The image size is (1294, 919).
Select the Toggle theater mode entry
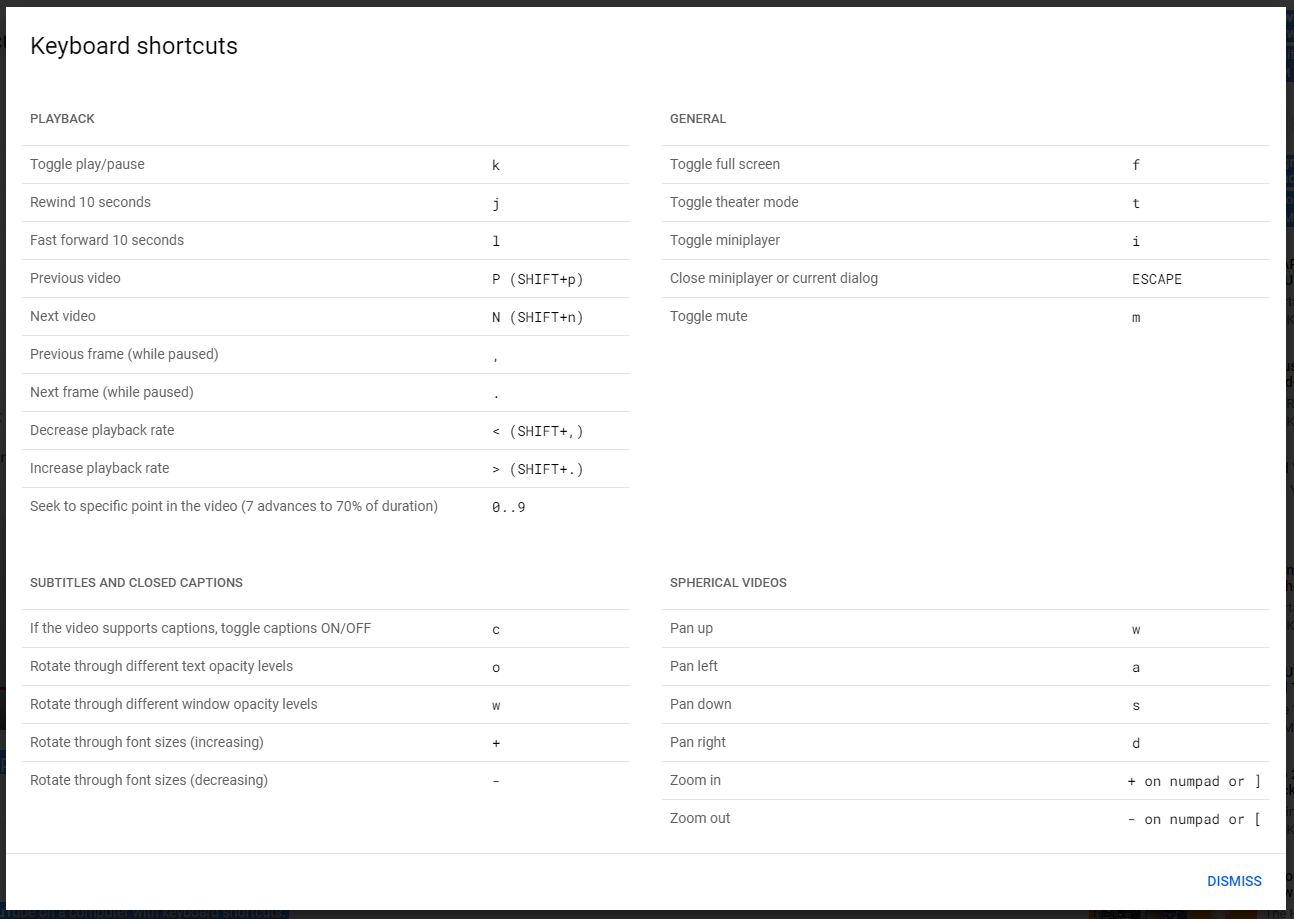point(966,203)
